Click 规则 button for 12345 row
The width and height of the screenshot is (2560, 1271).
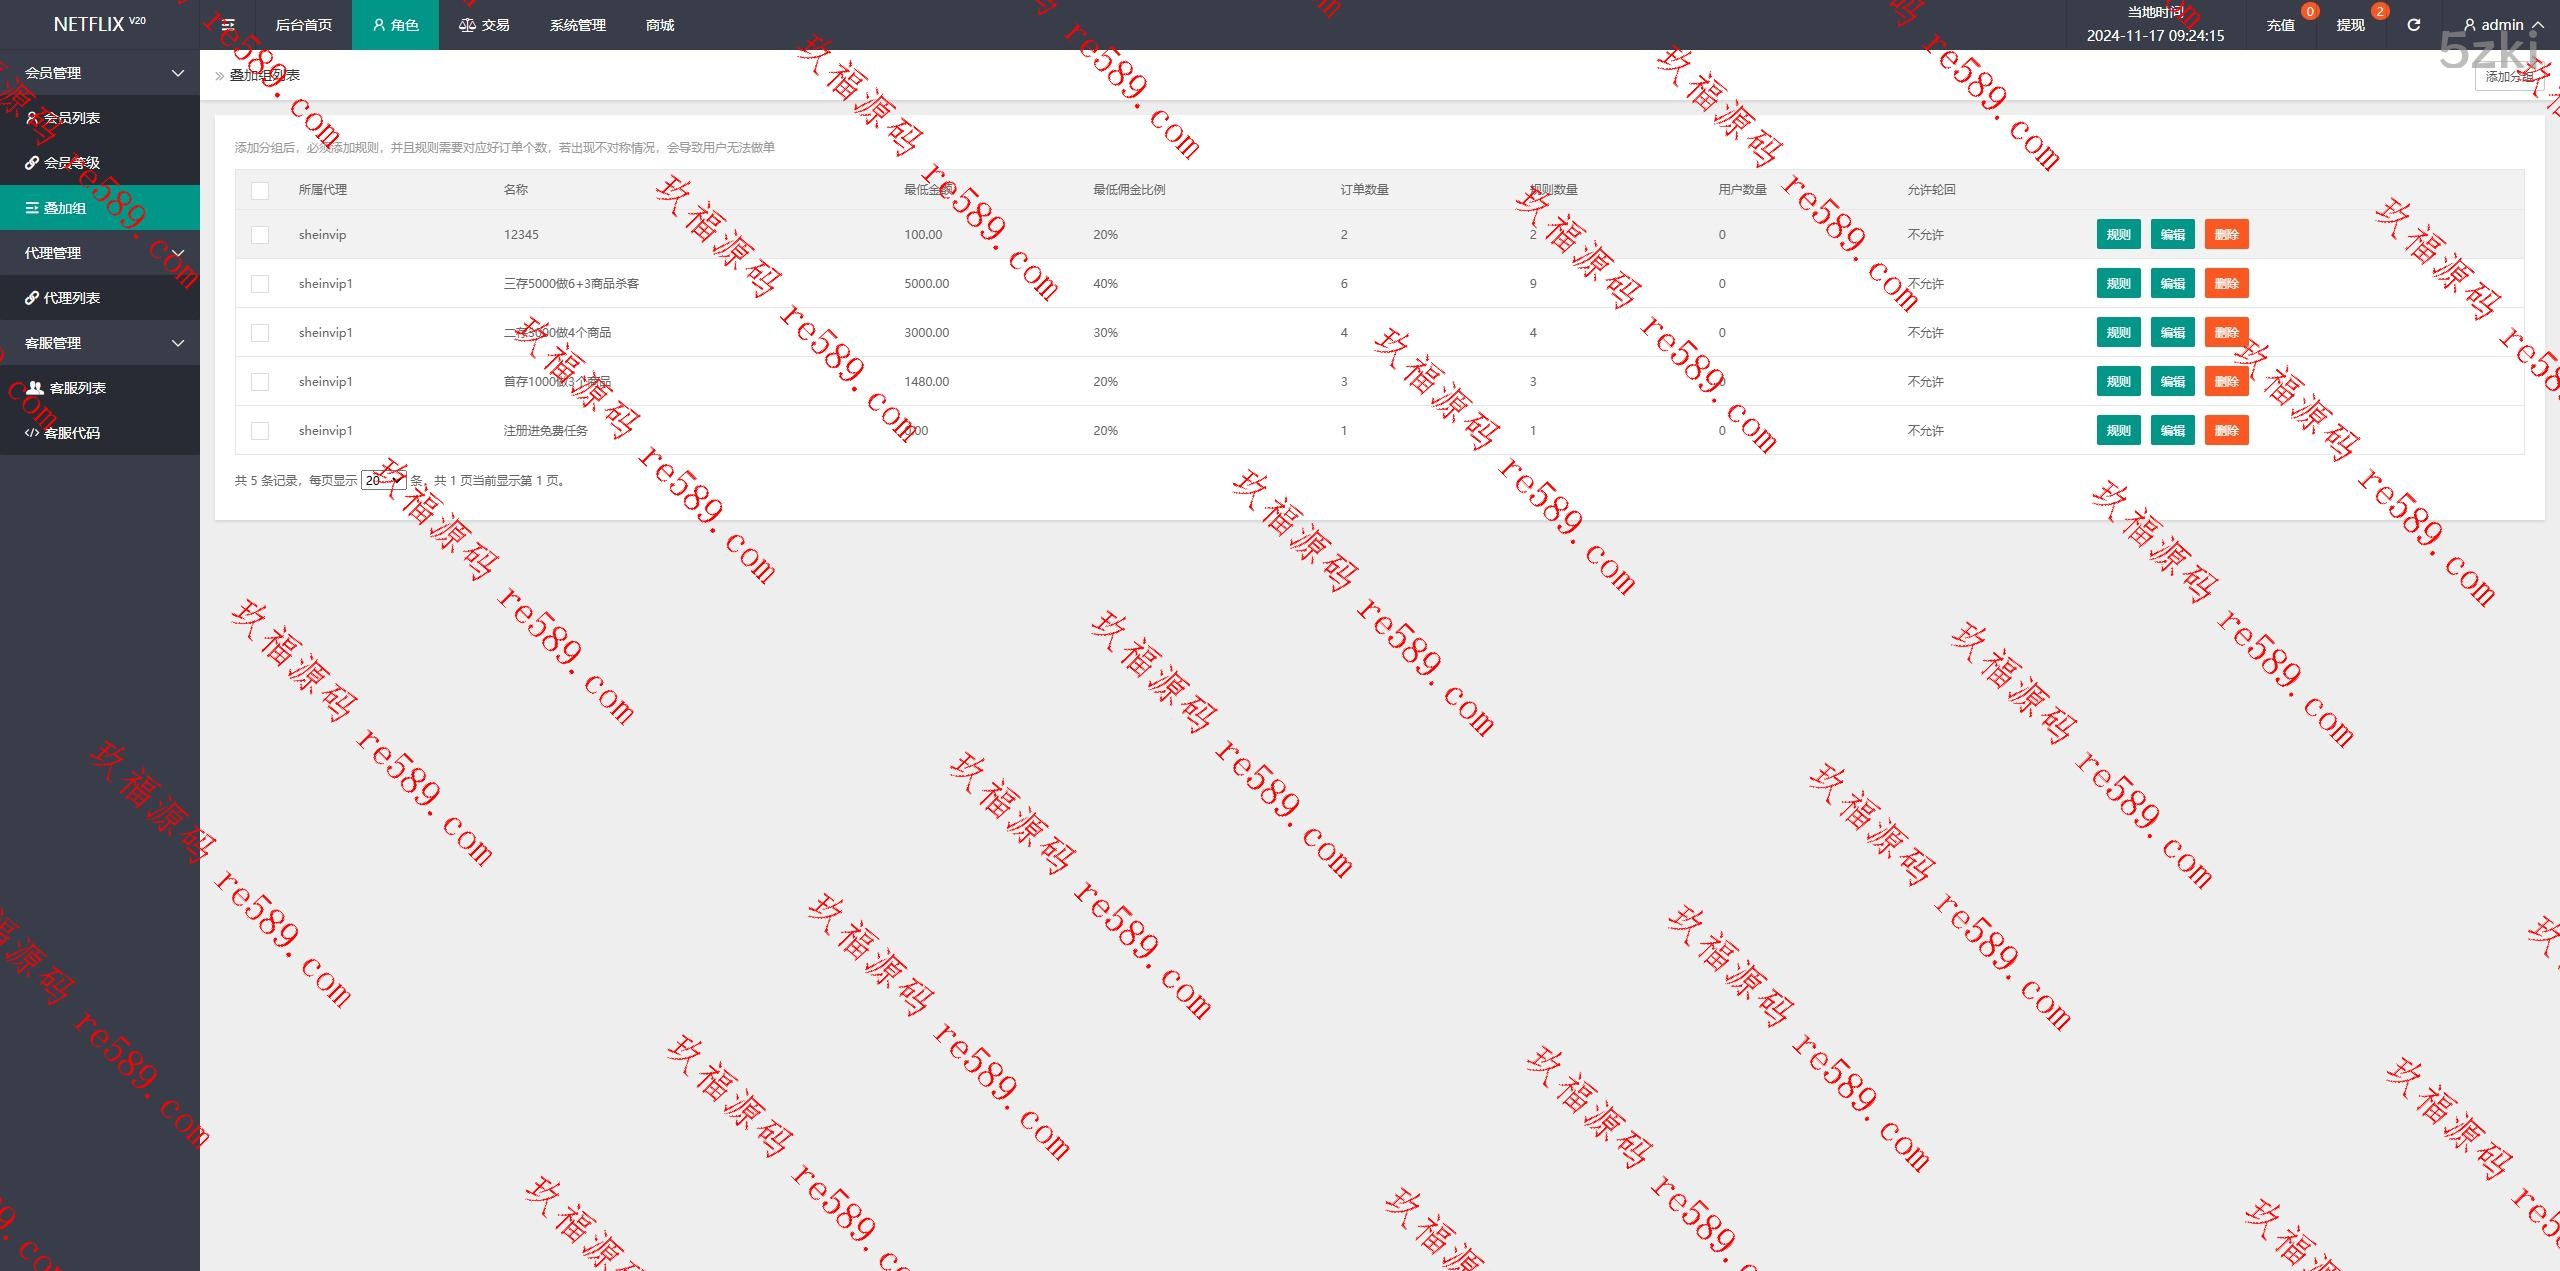2118,235
